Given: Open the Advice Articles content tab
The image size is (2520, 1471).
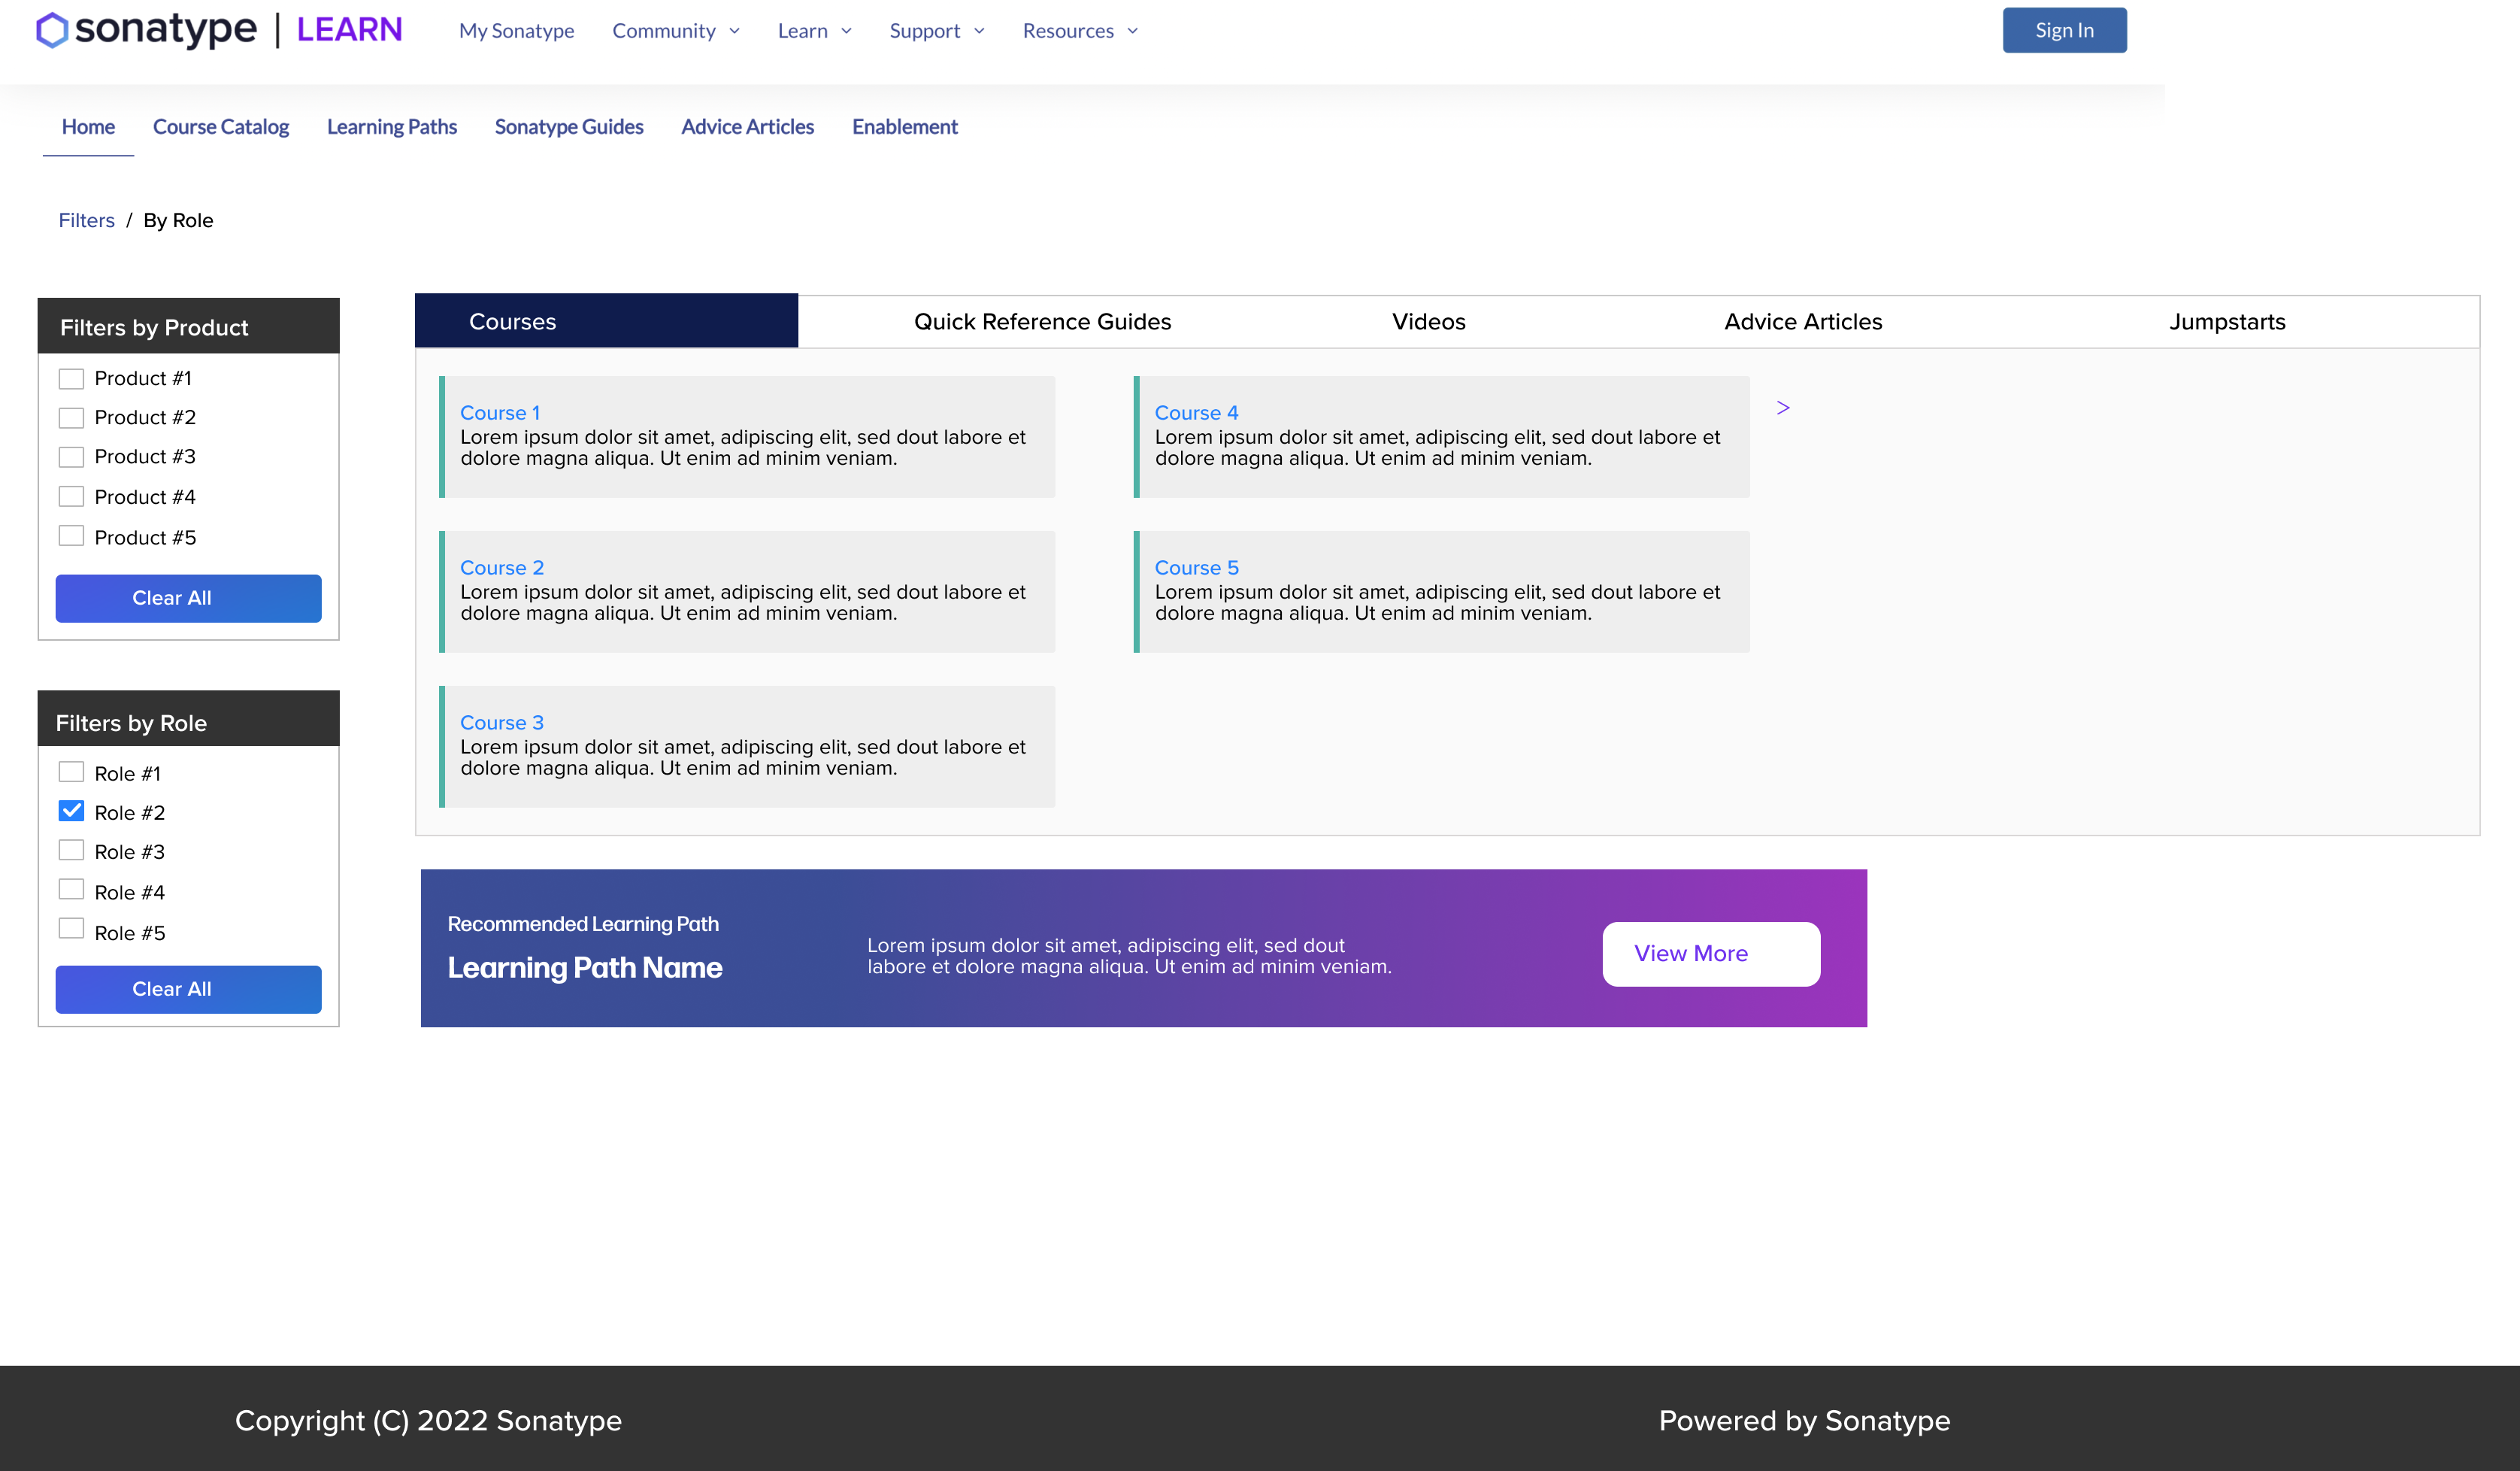Looking at the screenshot, I should coord(1802,322).
